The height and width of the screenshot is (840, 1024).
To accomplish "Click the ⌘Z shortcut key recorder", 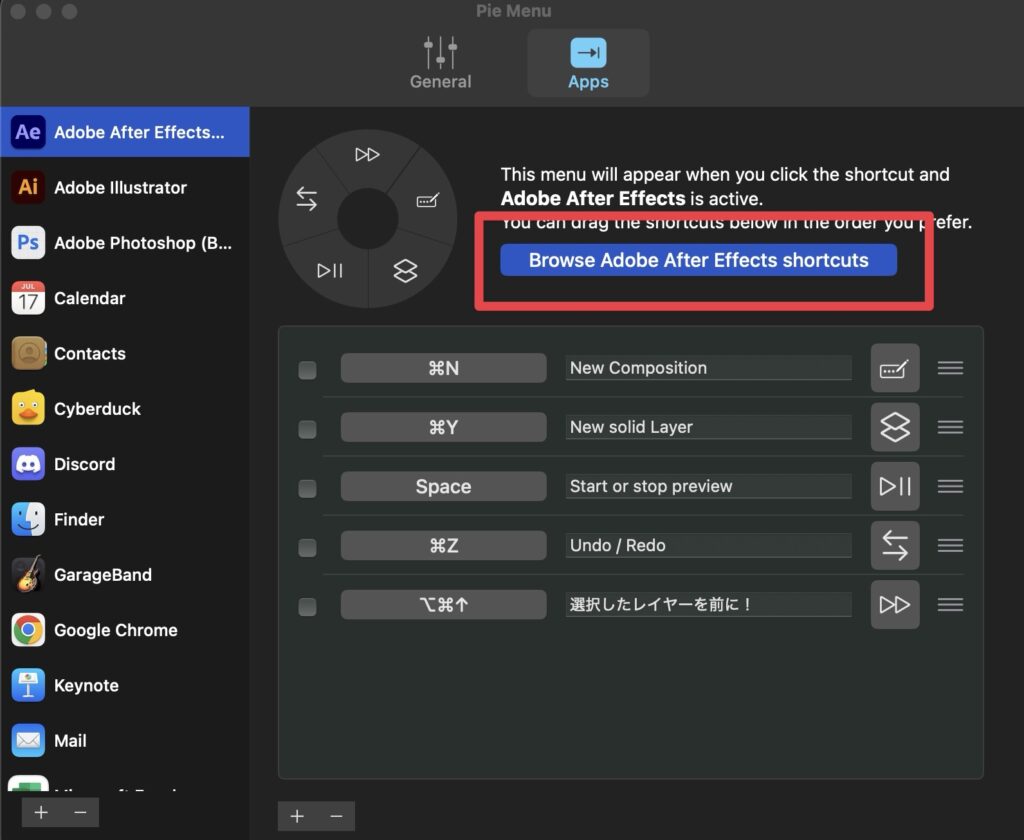I will pyautogui.click(x=443, y=545).
